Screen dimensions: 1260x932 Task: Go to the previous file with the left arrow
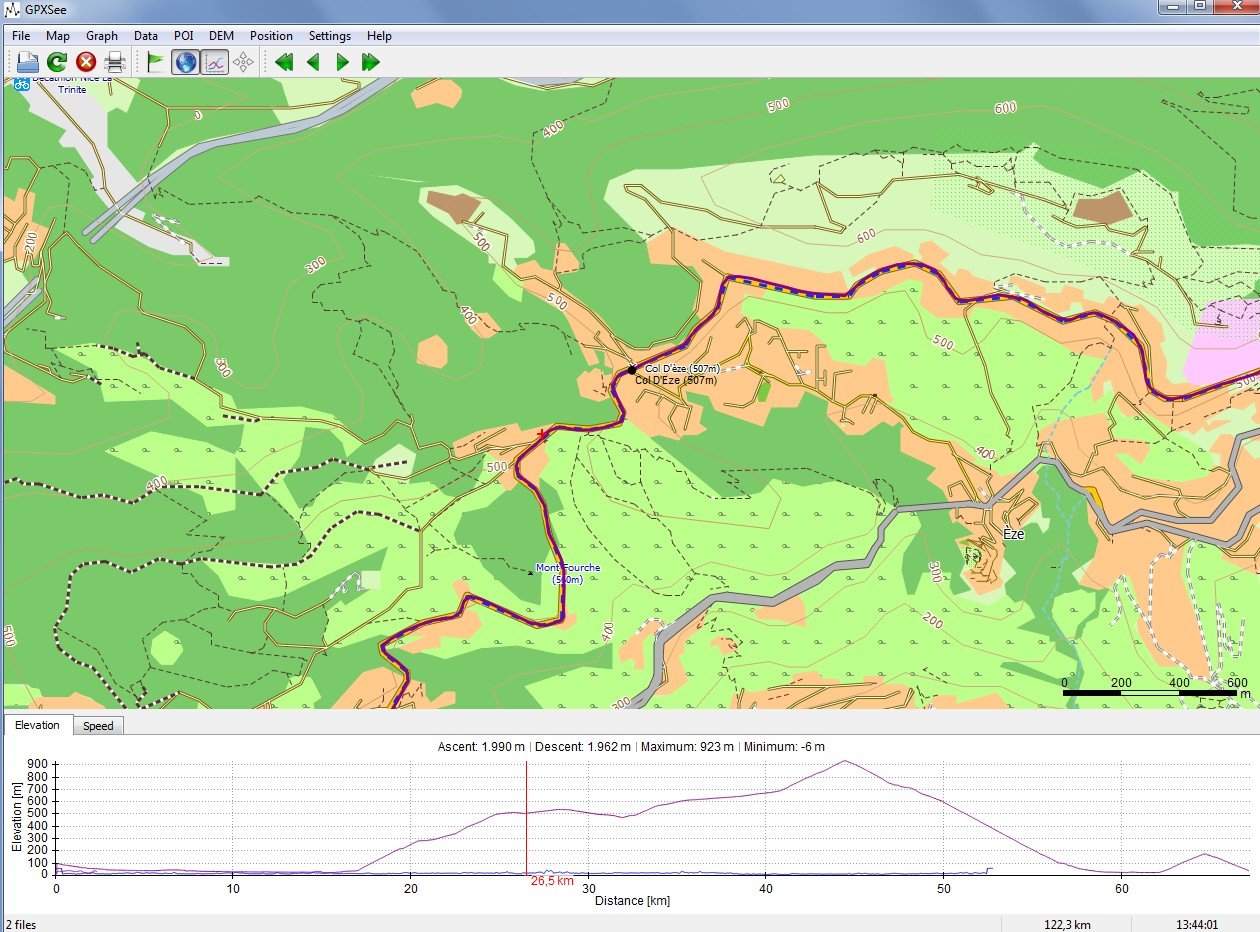click(313, 62)
